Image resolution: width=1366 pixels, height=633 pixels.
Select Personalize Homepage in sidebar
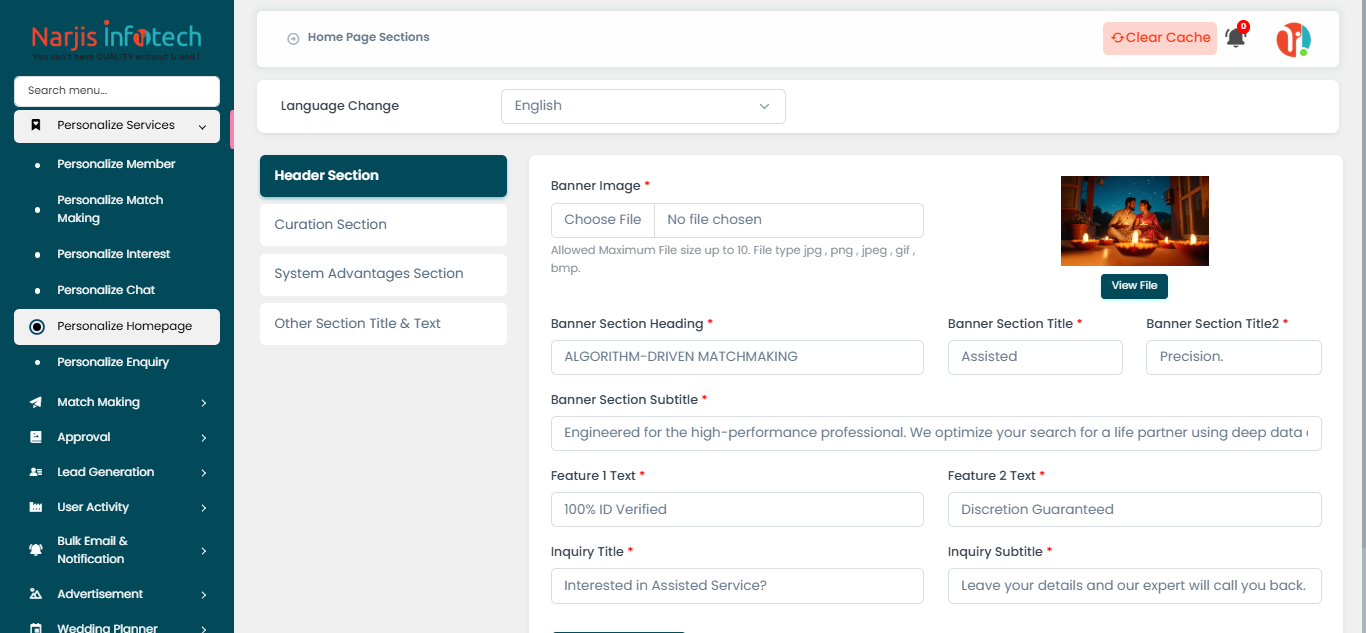116,326
